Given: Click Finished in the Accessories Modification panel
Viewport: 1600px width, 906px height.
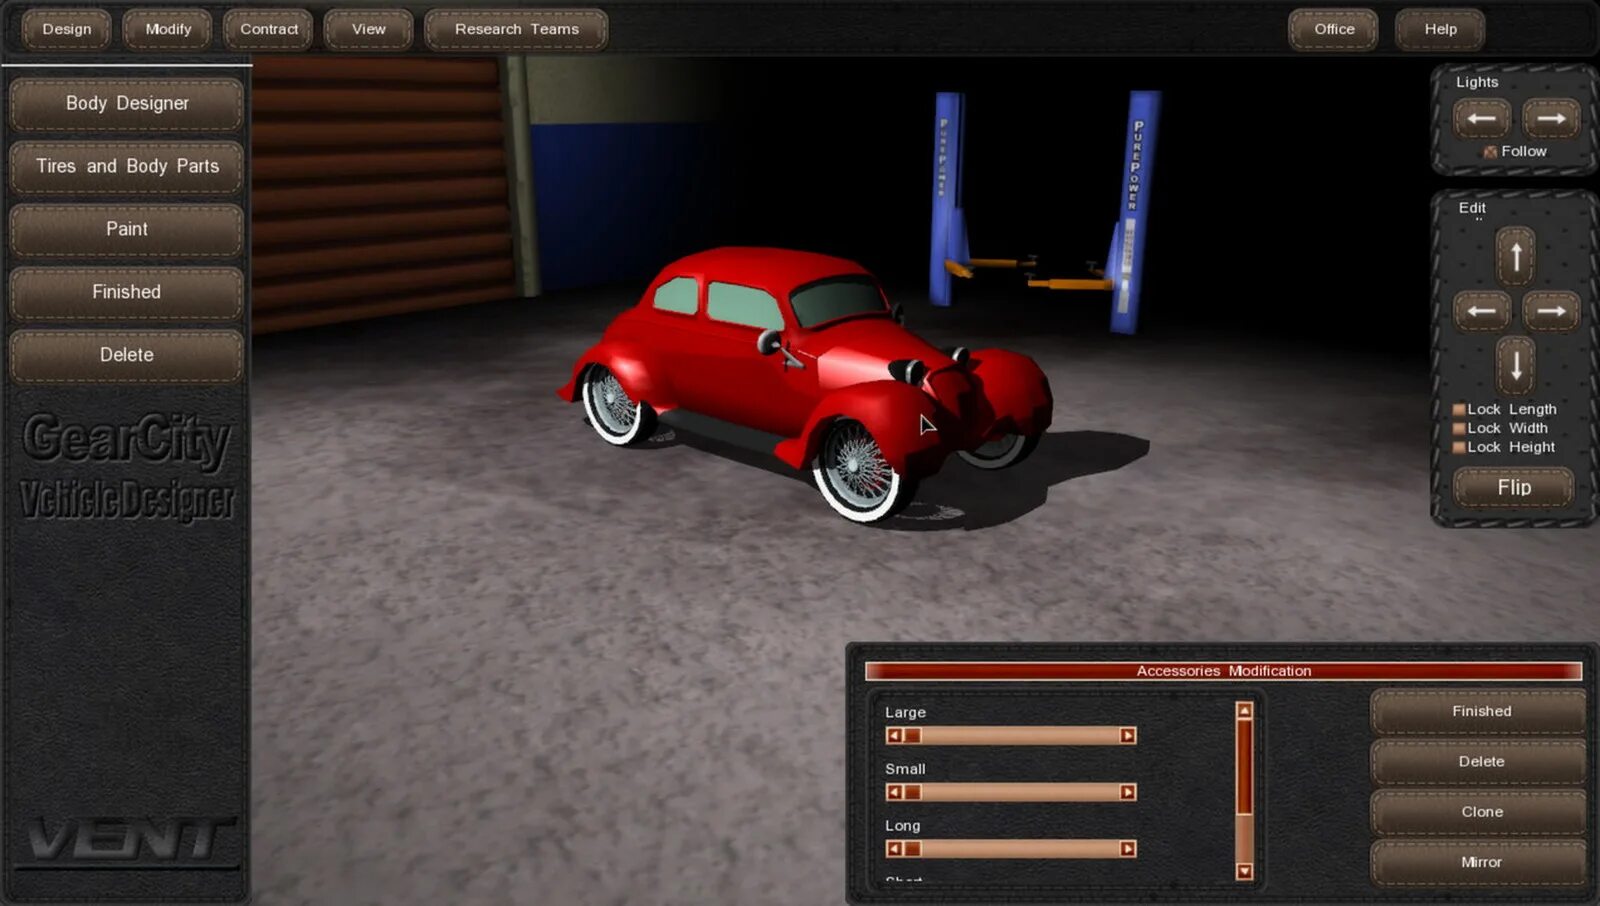Looking at the screenshot, I should tap(1481, 711).
